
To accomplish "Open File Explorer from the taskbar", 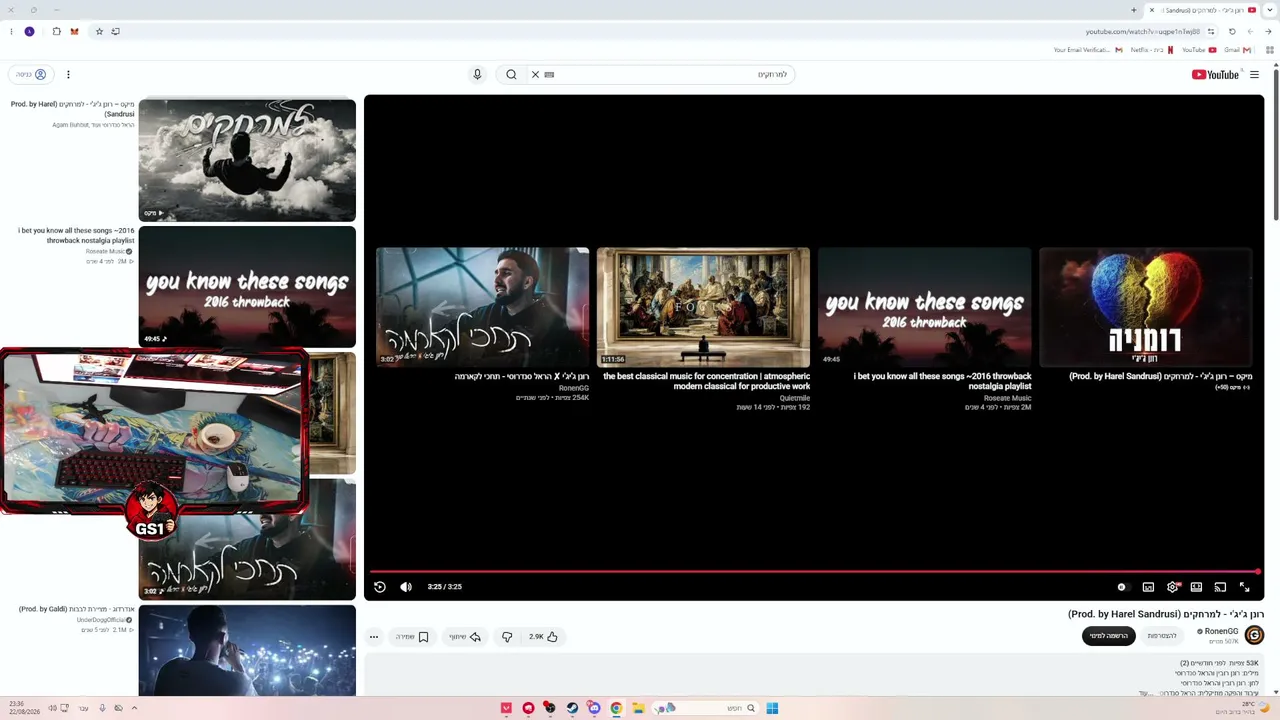I will [x=638, y=708].
